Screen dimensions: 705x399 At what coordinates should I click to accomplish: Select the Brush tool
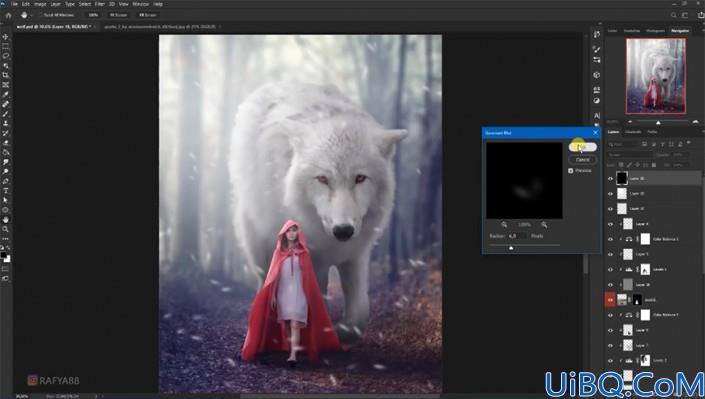pos(5,114)
